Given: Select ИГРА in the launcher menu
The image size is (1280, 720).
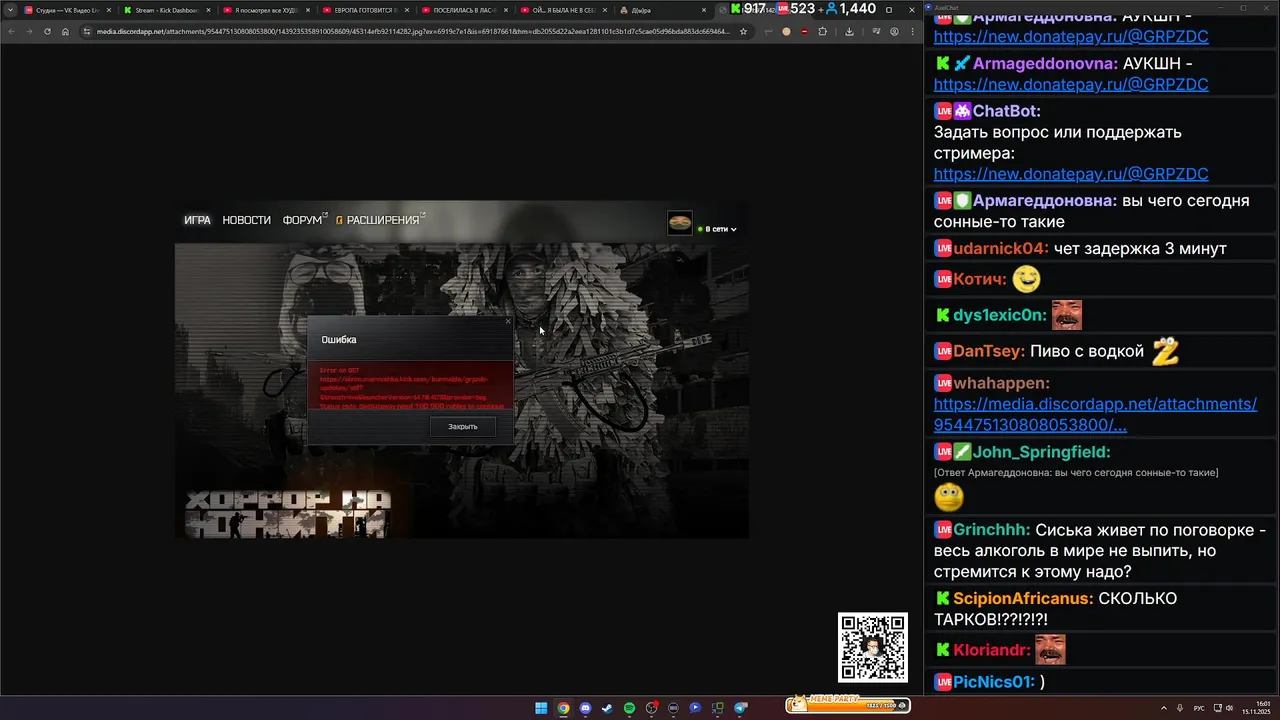Looking at the screenshot, I should (x=197, y=220).
